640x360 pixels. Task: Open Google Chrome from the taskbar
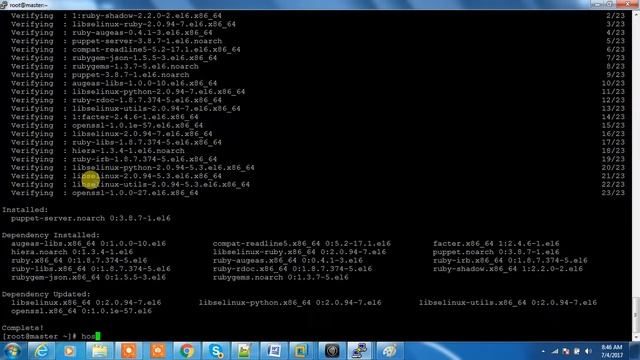click(x=187, y=351)
